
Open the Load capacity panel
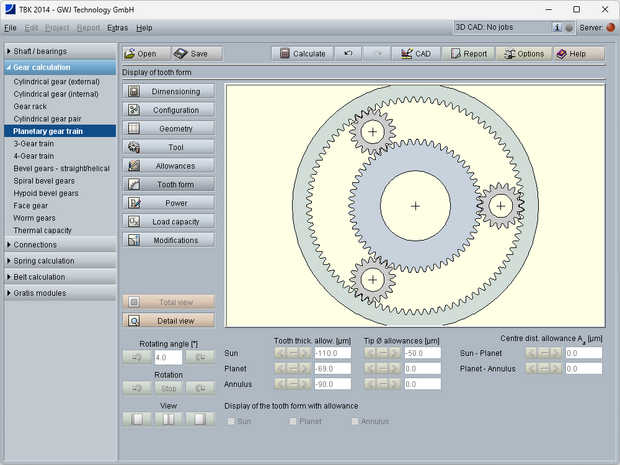click(x=169, y=222)
